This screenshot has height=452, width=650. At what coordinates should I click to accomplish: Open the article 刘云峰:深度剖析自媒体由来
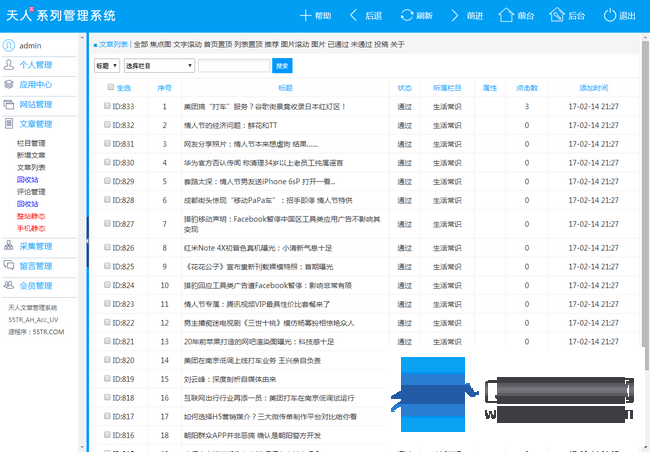click(x=230, y=379)
